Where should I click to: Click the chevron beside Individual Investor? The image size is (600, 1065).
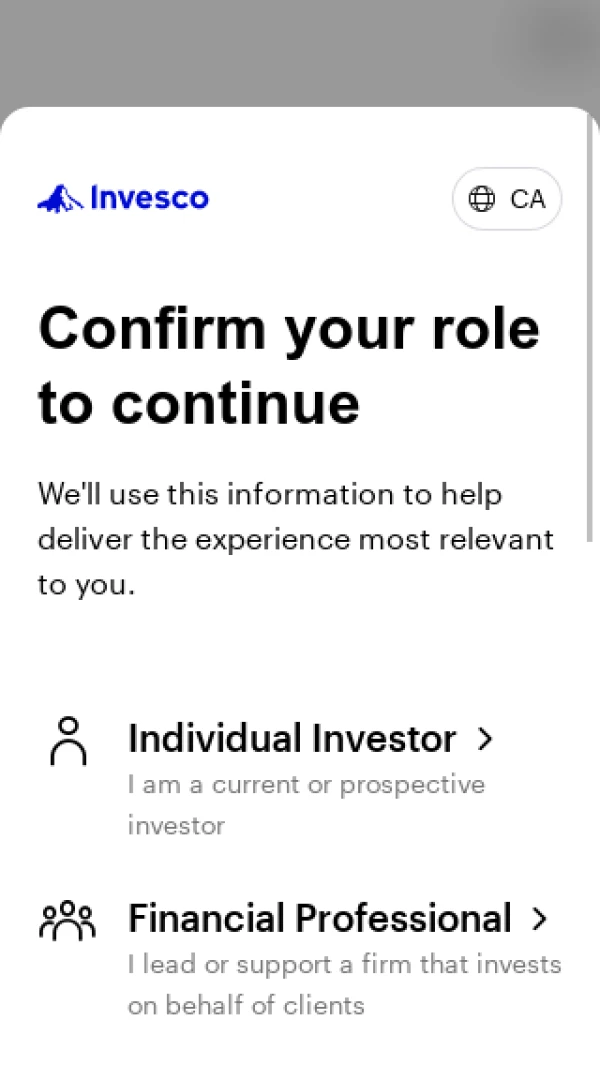(485, 739)
